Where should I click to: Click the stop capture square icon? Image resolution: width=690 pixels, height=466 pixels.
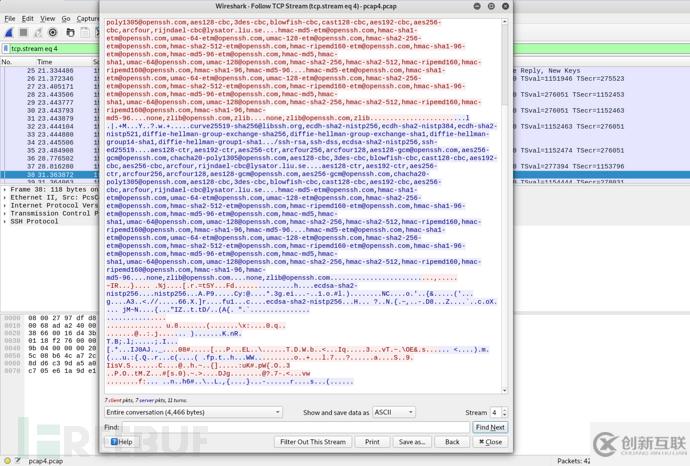23,32
